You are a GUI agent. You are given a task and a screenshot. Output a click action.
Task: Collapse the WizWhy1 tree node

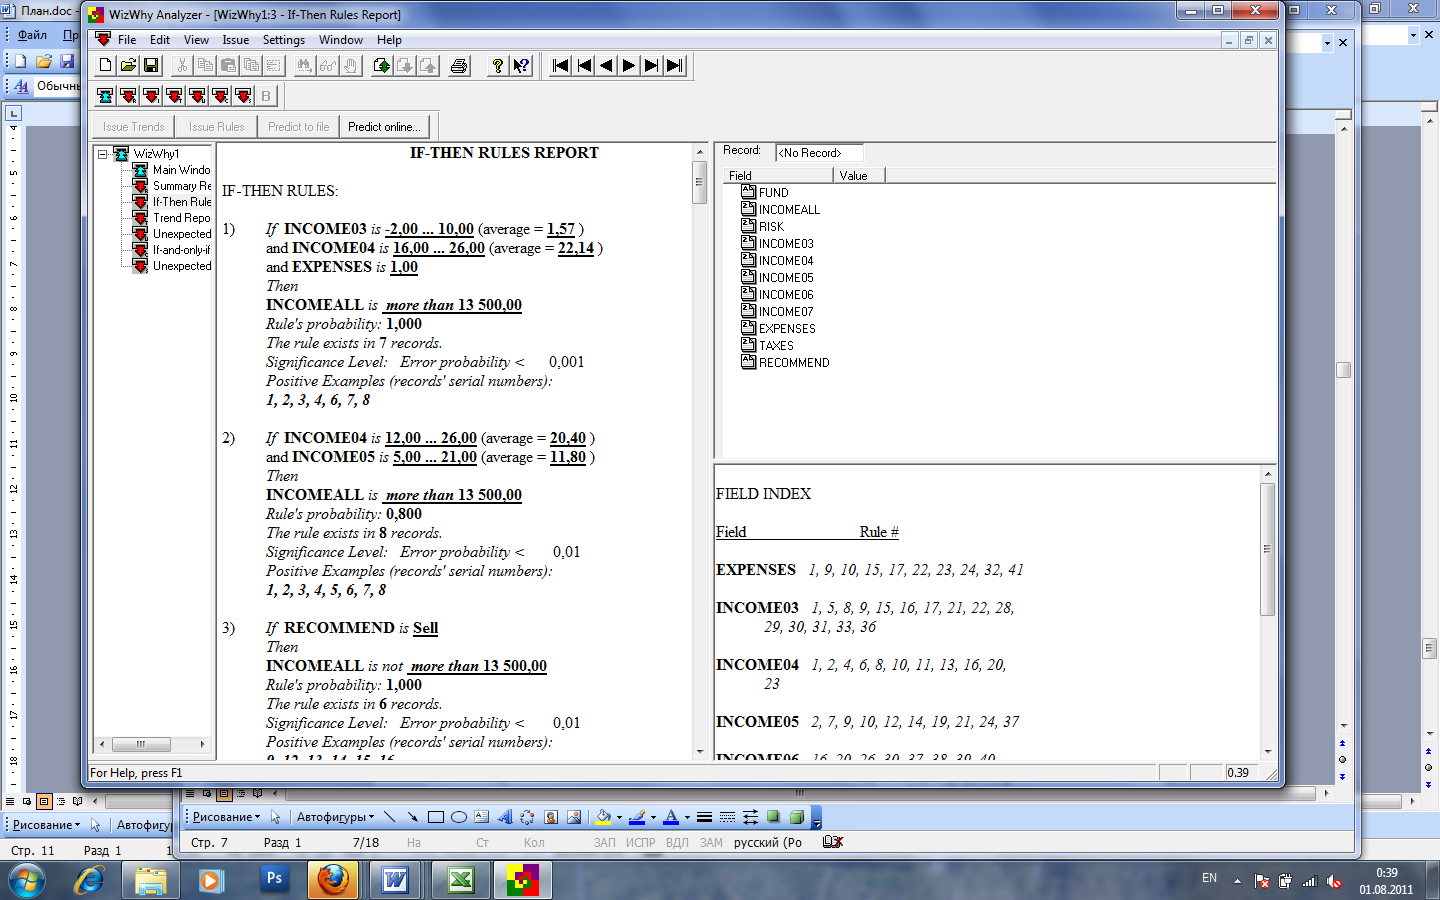click(x=102, y=154)
